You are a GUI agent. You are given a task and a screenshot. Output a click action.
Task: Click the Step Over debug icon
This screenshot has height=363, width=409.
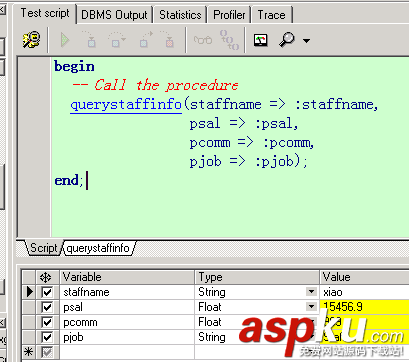pos(117,40)
